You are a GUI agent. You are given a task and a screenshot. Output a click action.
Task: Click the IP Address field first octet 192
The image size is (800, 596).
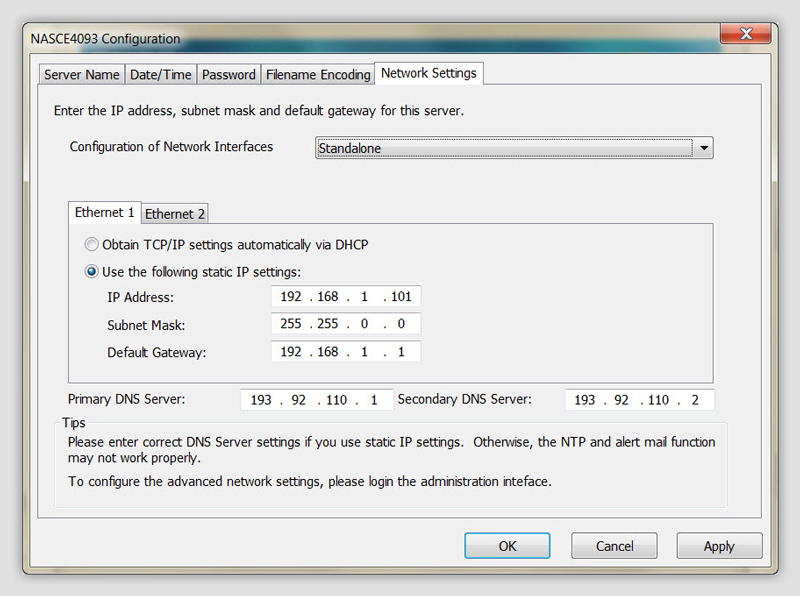click(x=291, y=296)
